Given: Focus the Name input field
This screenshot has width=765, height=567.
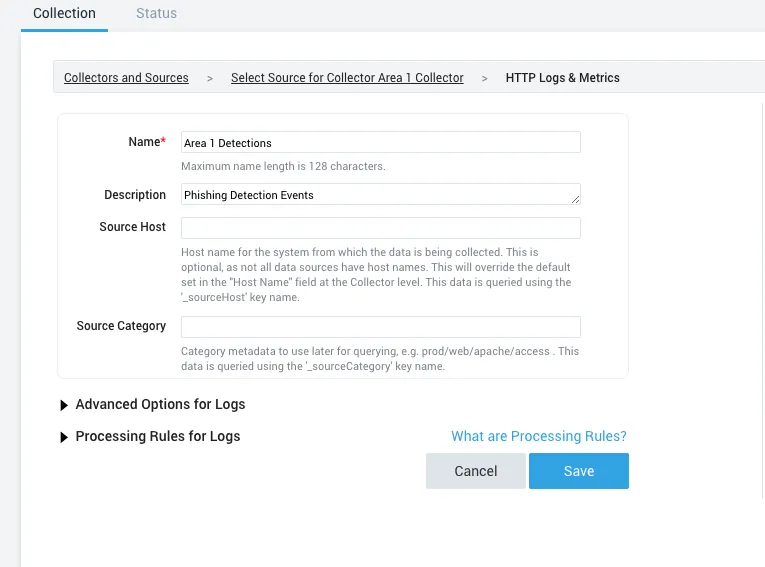Looking at the screenshot, I should pyautogui.click(x=380, y=143).
